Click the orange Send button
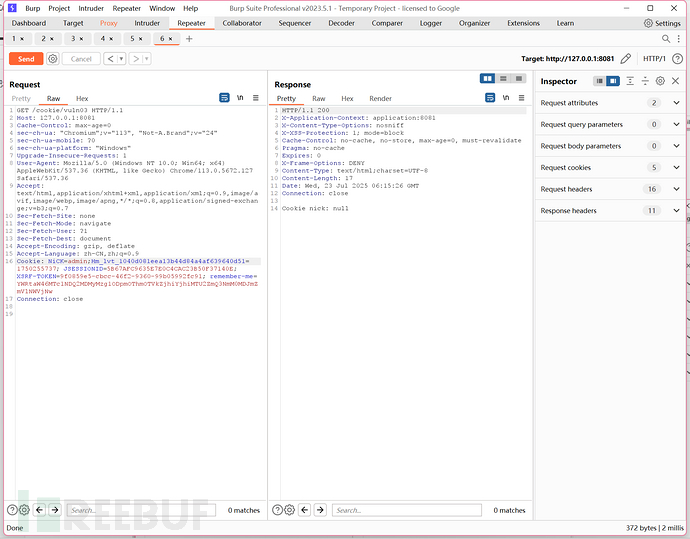The image size is (690, 539). point(26,59)
